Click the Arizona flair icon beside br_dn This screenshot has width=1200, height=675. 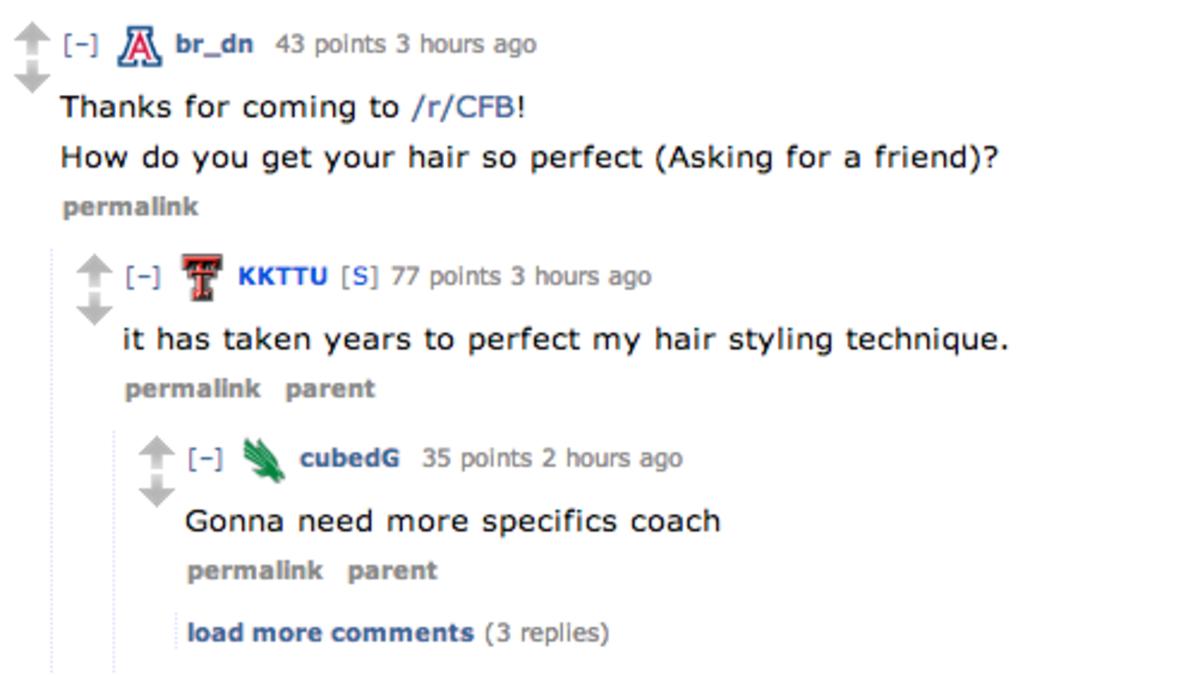tap(139, 46)
